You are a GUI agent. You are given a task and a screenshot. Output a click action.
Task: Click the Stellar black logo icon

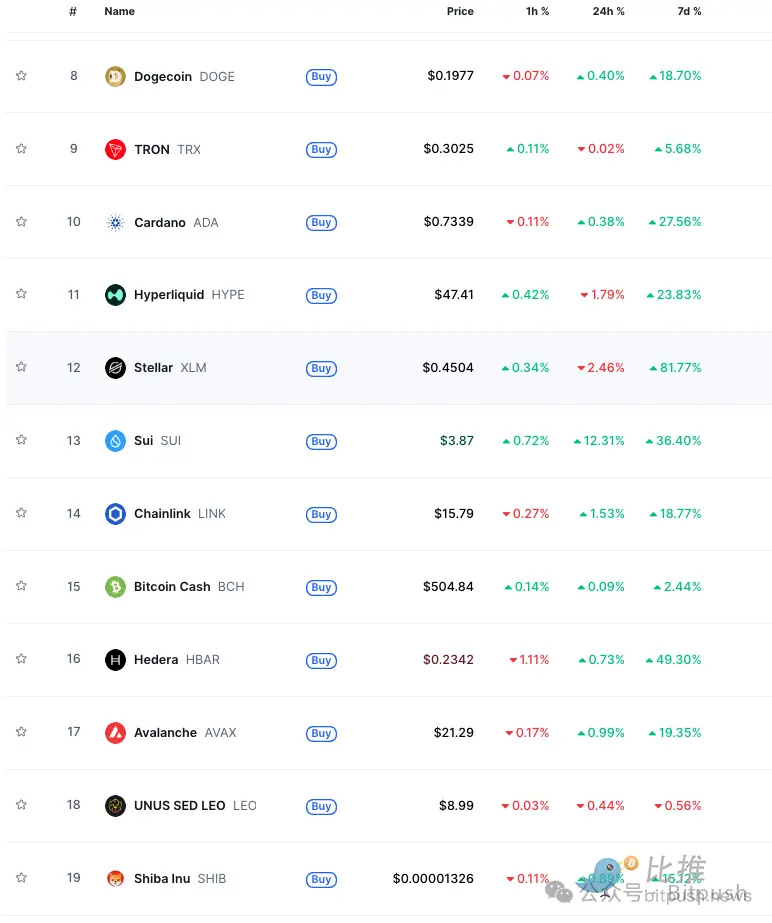click(115, 368)
